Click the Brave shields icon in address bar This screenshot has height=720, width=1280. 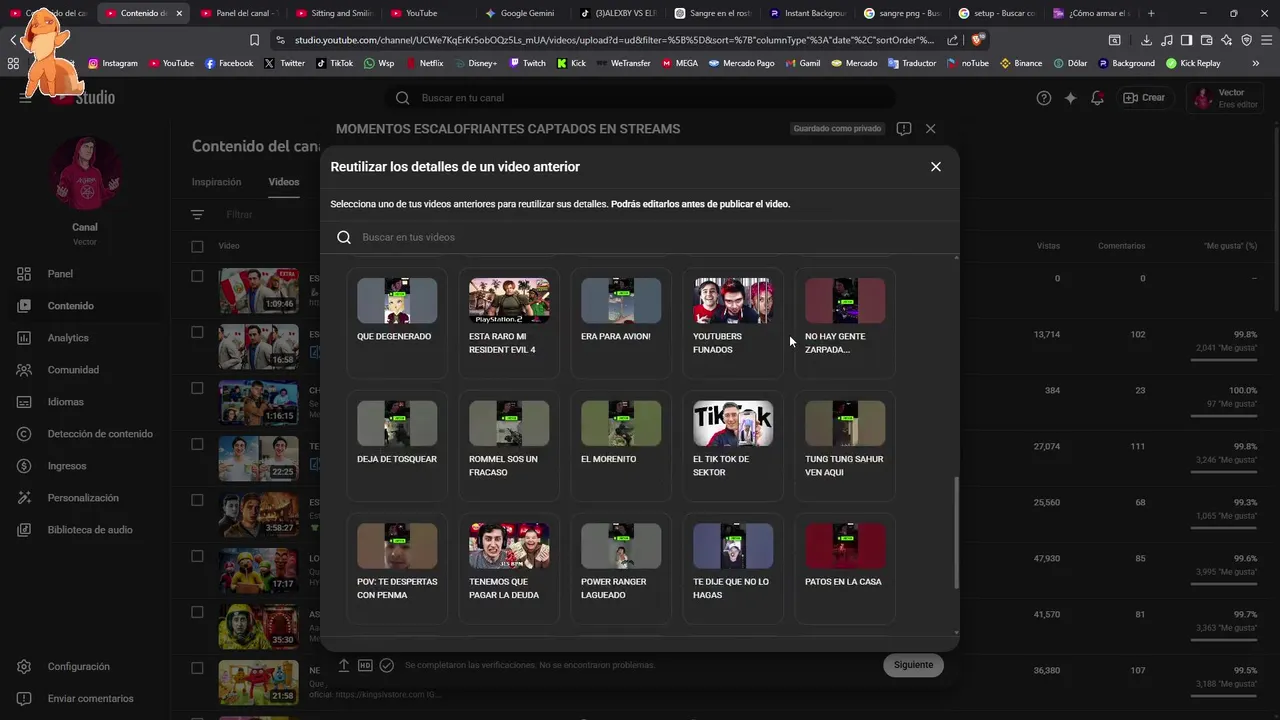pyautogui.click(x=978, y=40)
